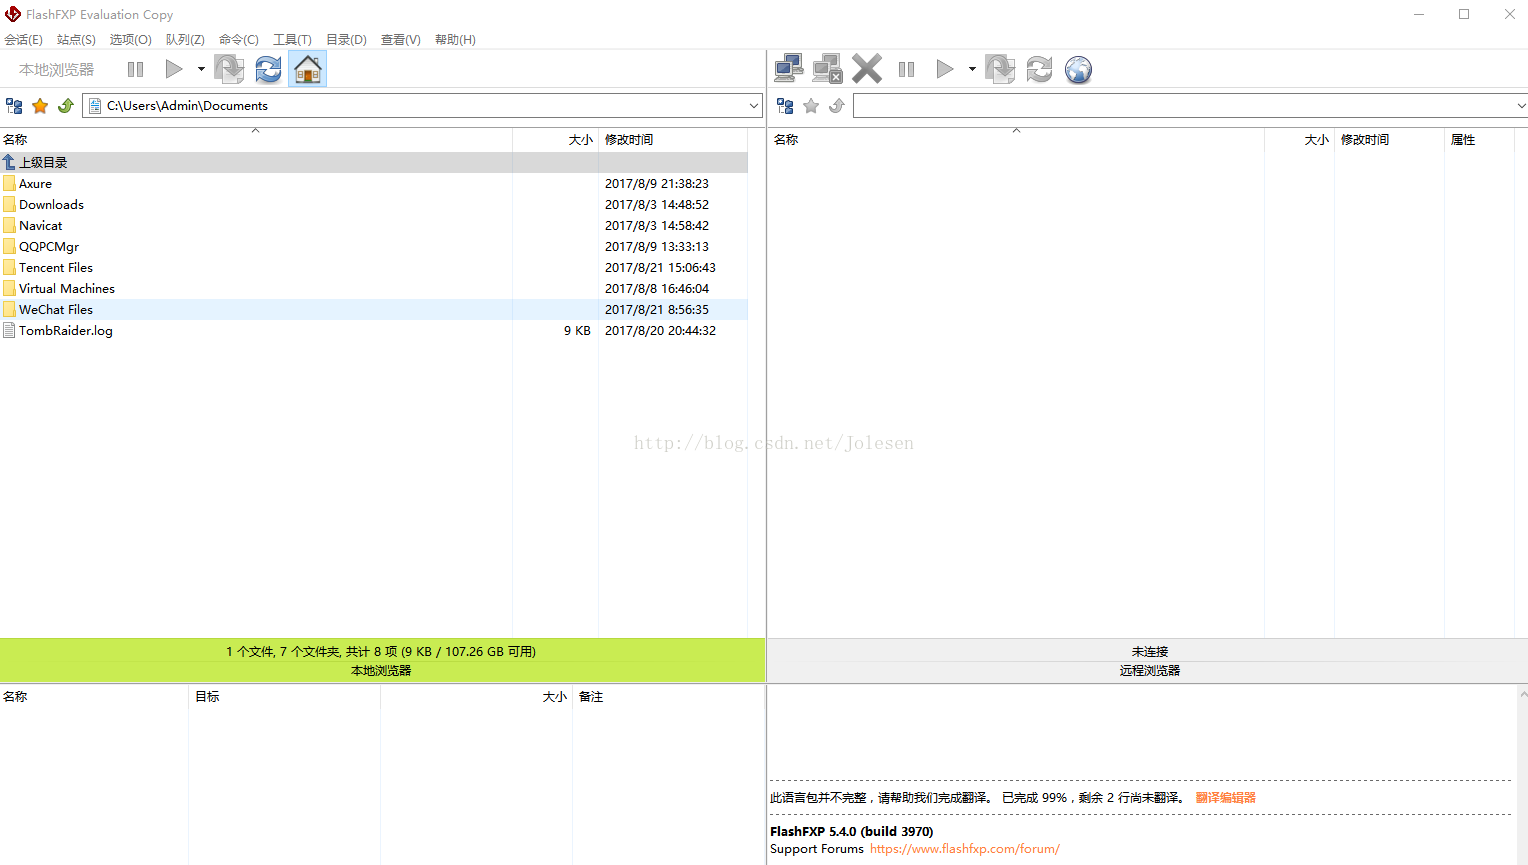Select the Axure folder
This screenshot has width=1528, height=865.
point(374,184)
